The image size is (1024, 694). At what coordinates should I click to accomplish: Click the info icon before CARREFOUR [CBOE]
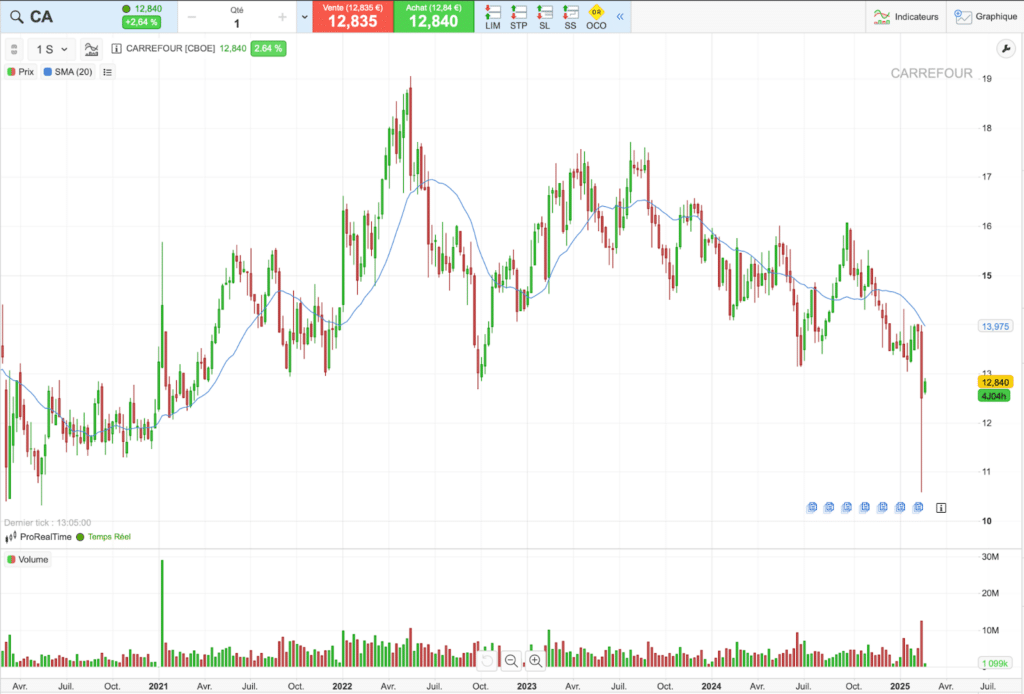point(116,49)
